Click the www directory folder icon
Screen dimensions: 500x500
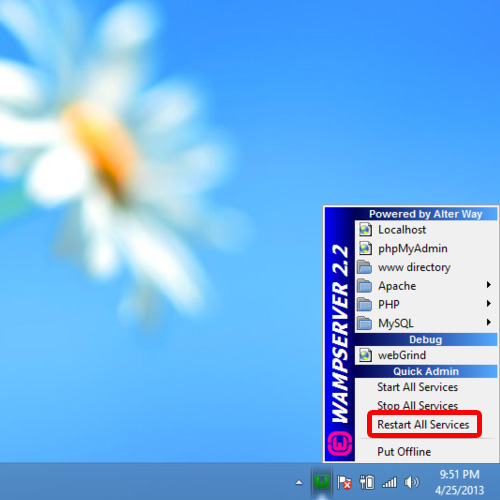click(x=364, y=267)
